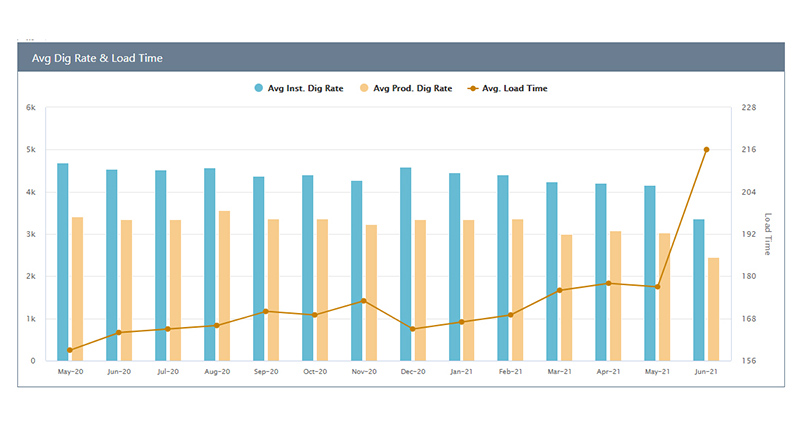This screenshot has width=800, height=437.
Task: Click the light orange legend circle marker
Action: pos(363,88)
